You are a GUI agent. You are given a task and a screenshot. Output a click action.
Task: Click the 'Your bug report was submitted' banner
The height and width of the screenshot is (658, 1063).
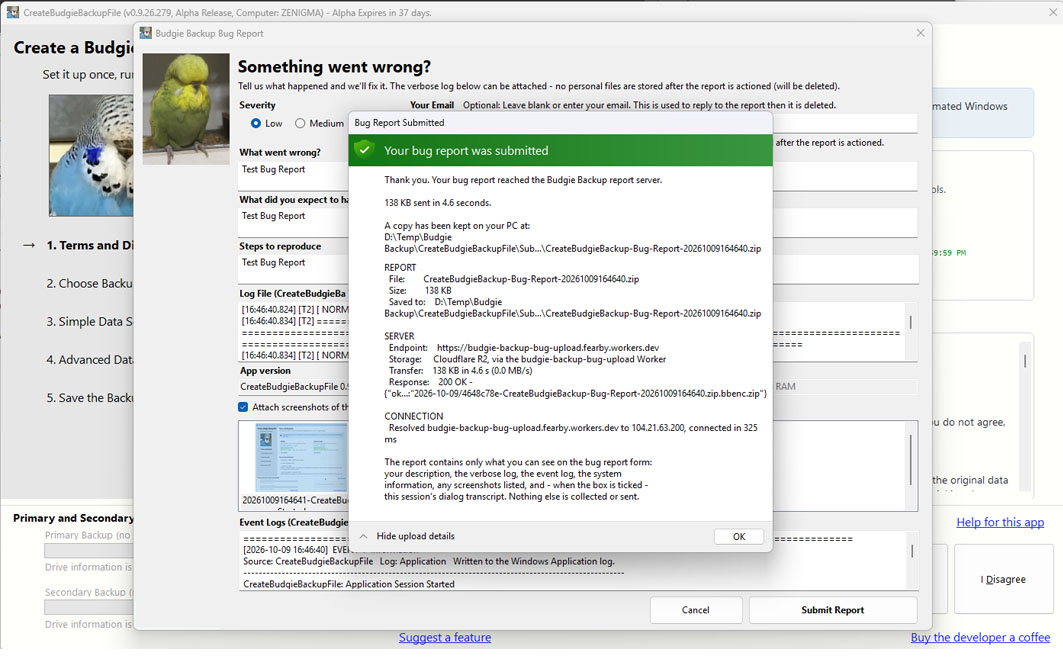(561, 150)
